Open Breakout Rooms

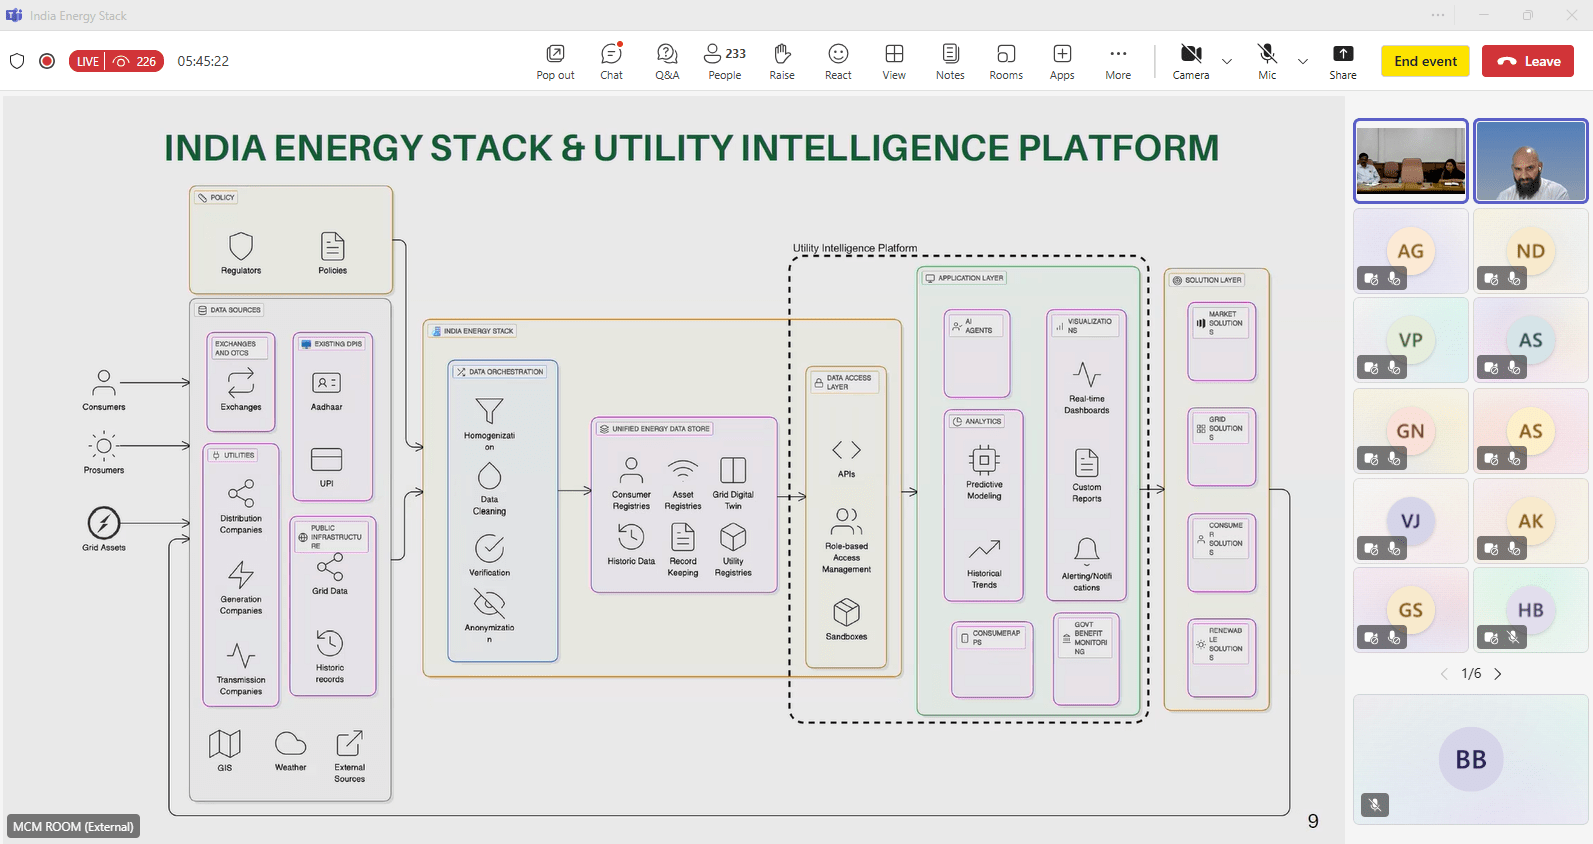coord(1006,61)
